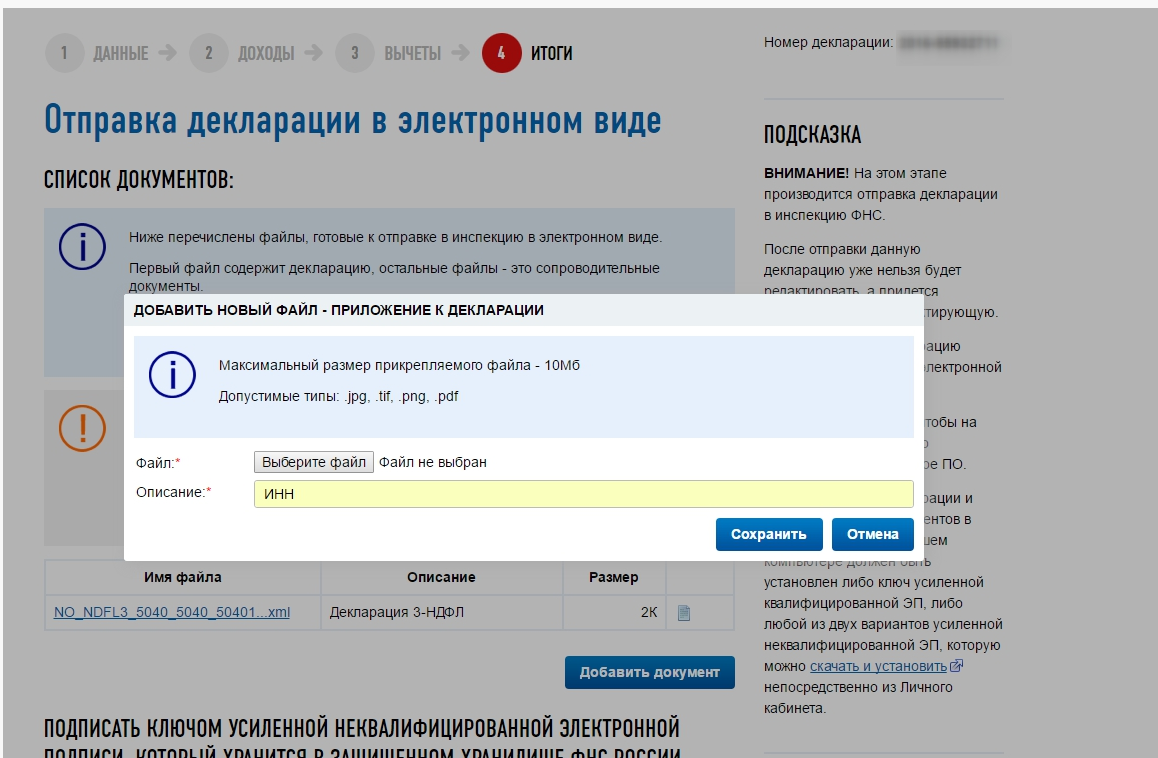Go to step 3 'Вычеты'
The image size is (1158, 758).
coord(388,53)
